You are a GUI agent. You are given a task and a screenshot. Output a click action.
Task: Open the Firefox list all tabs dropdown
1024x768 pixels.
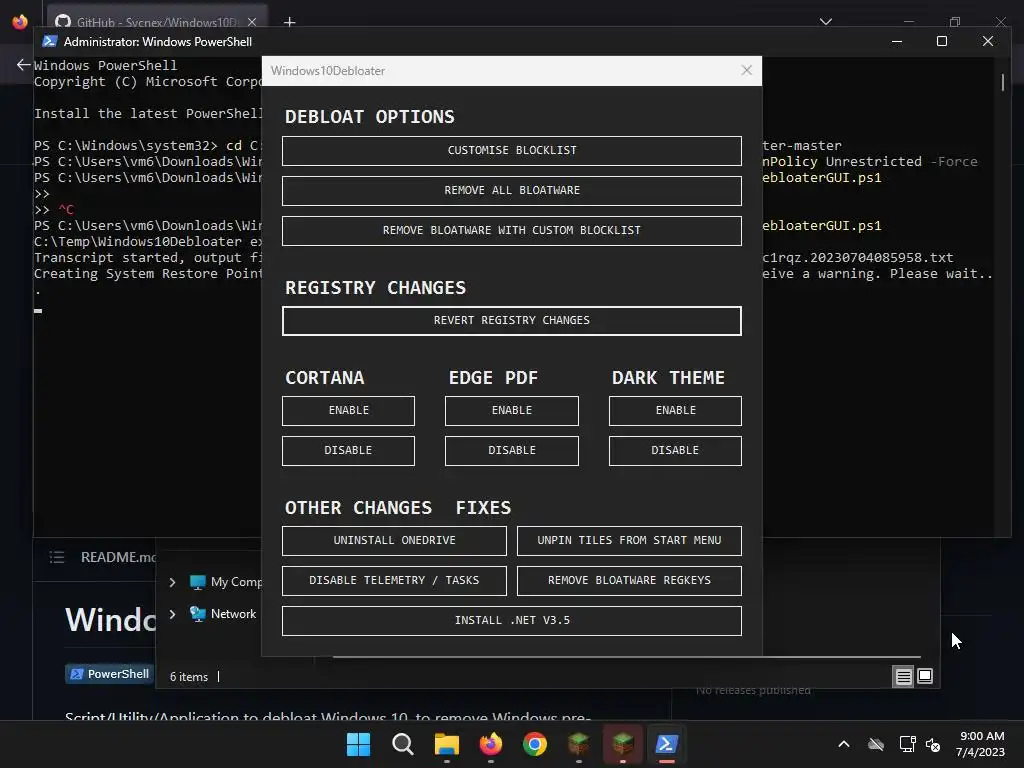click(x=825, y=22)
